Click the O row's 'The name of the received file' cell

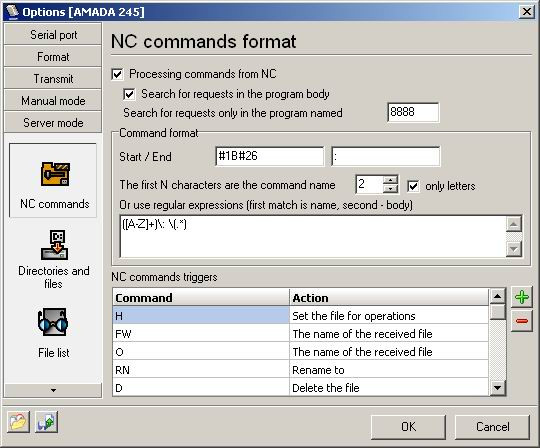pyautogui.click(x=389, y=352)
